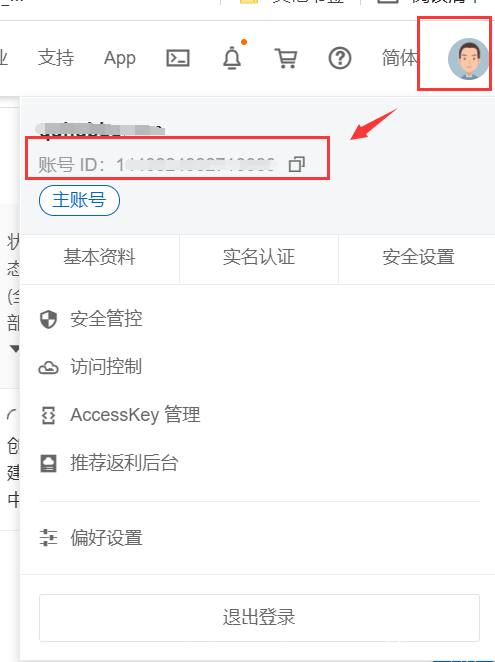Open the 基本资料 tab
The image size is (495, 662).
pos(100,258)
